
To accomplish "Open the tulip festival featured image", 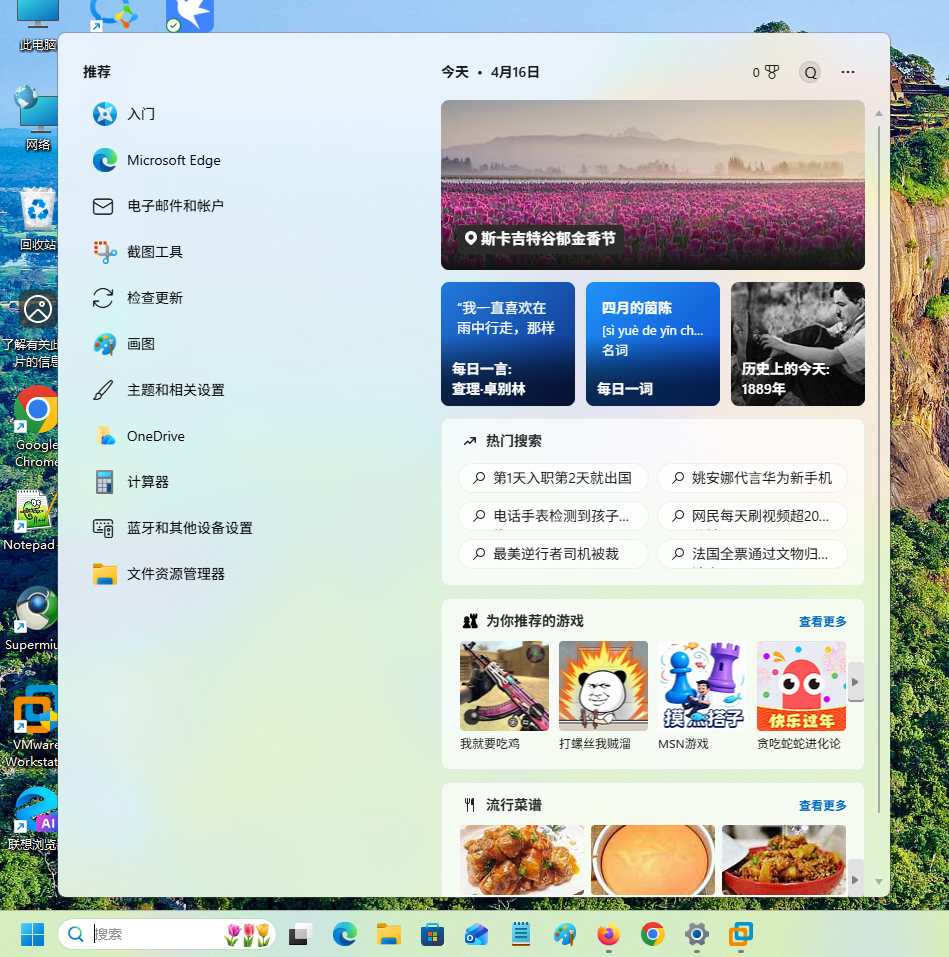I will pos(652,185).
